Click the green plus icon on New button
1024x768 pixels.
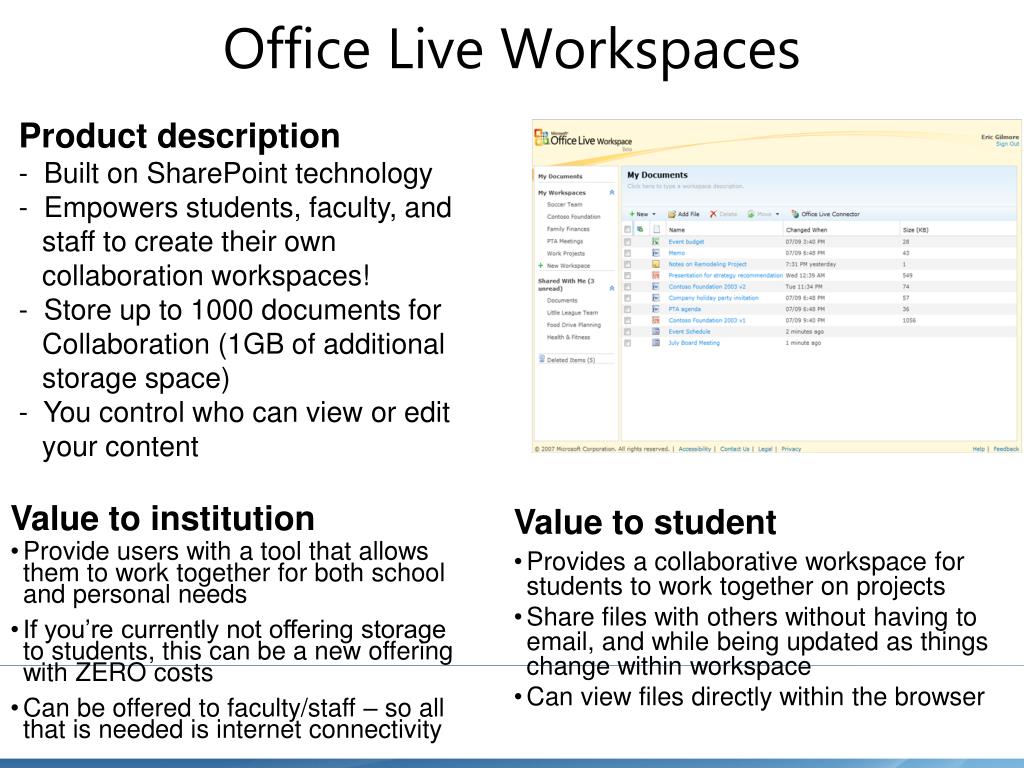(632, 214)
